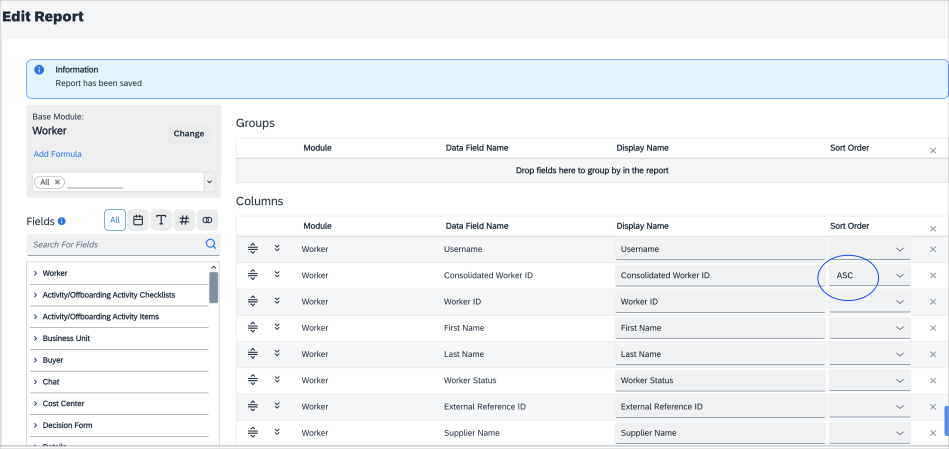The height and width of the screenshot is (449, 949).
Task: Remove the Supplier Name column
Action: [x=933, y=433]
